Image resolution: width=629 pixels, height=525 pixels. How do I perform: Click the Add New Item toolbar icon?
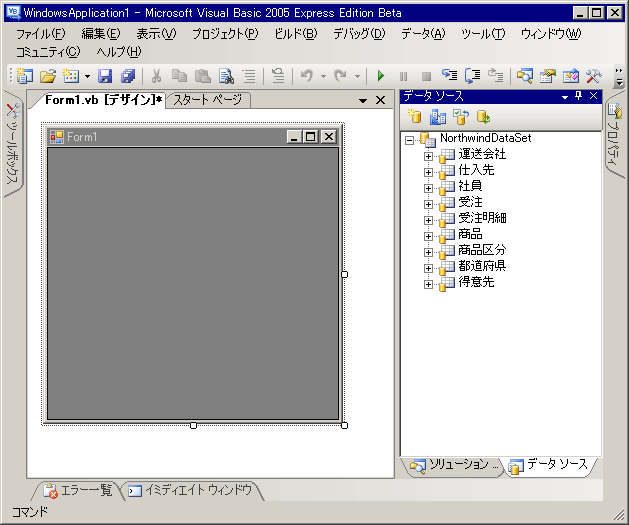pyautogui.click(x=71, y=75)
